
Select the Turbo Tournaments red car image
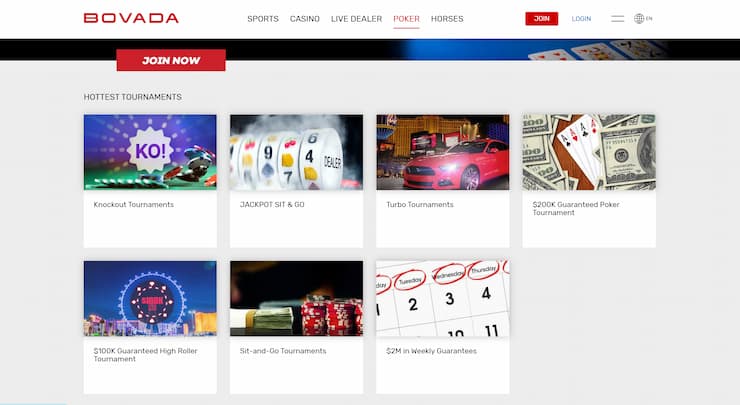point(443,152)
